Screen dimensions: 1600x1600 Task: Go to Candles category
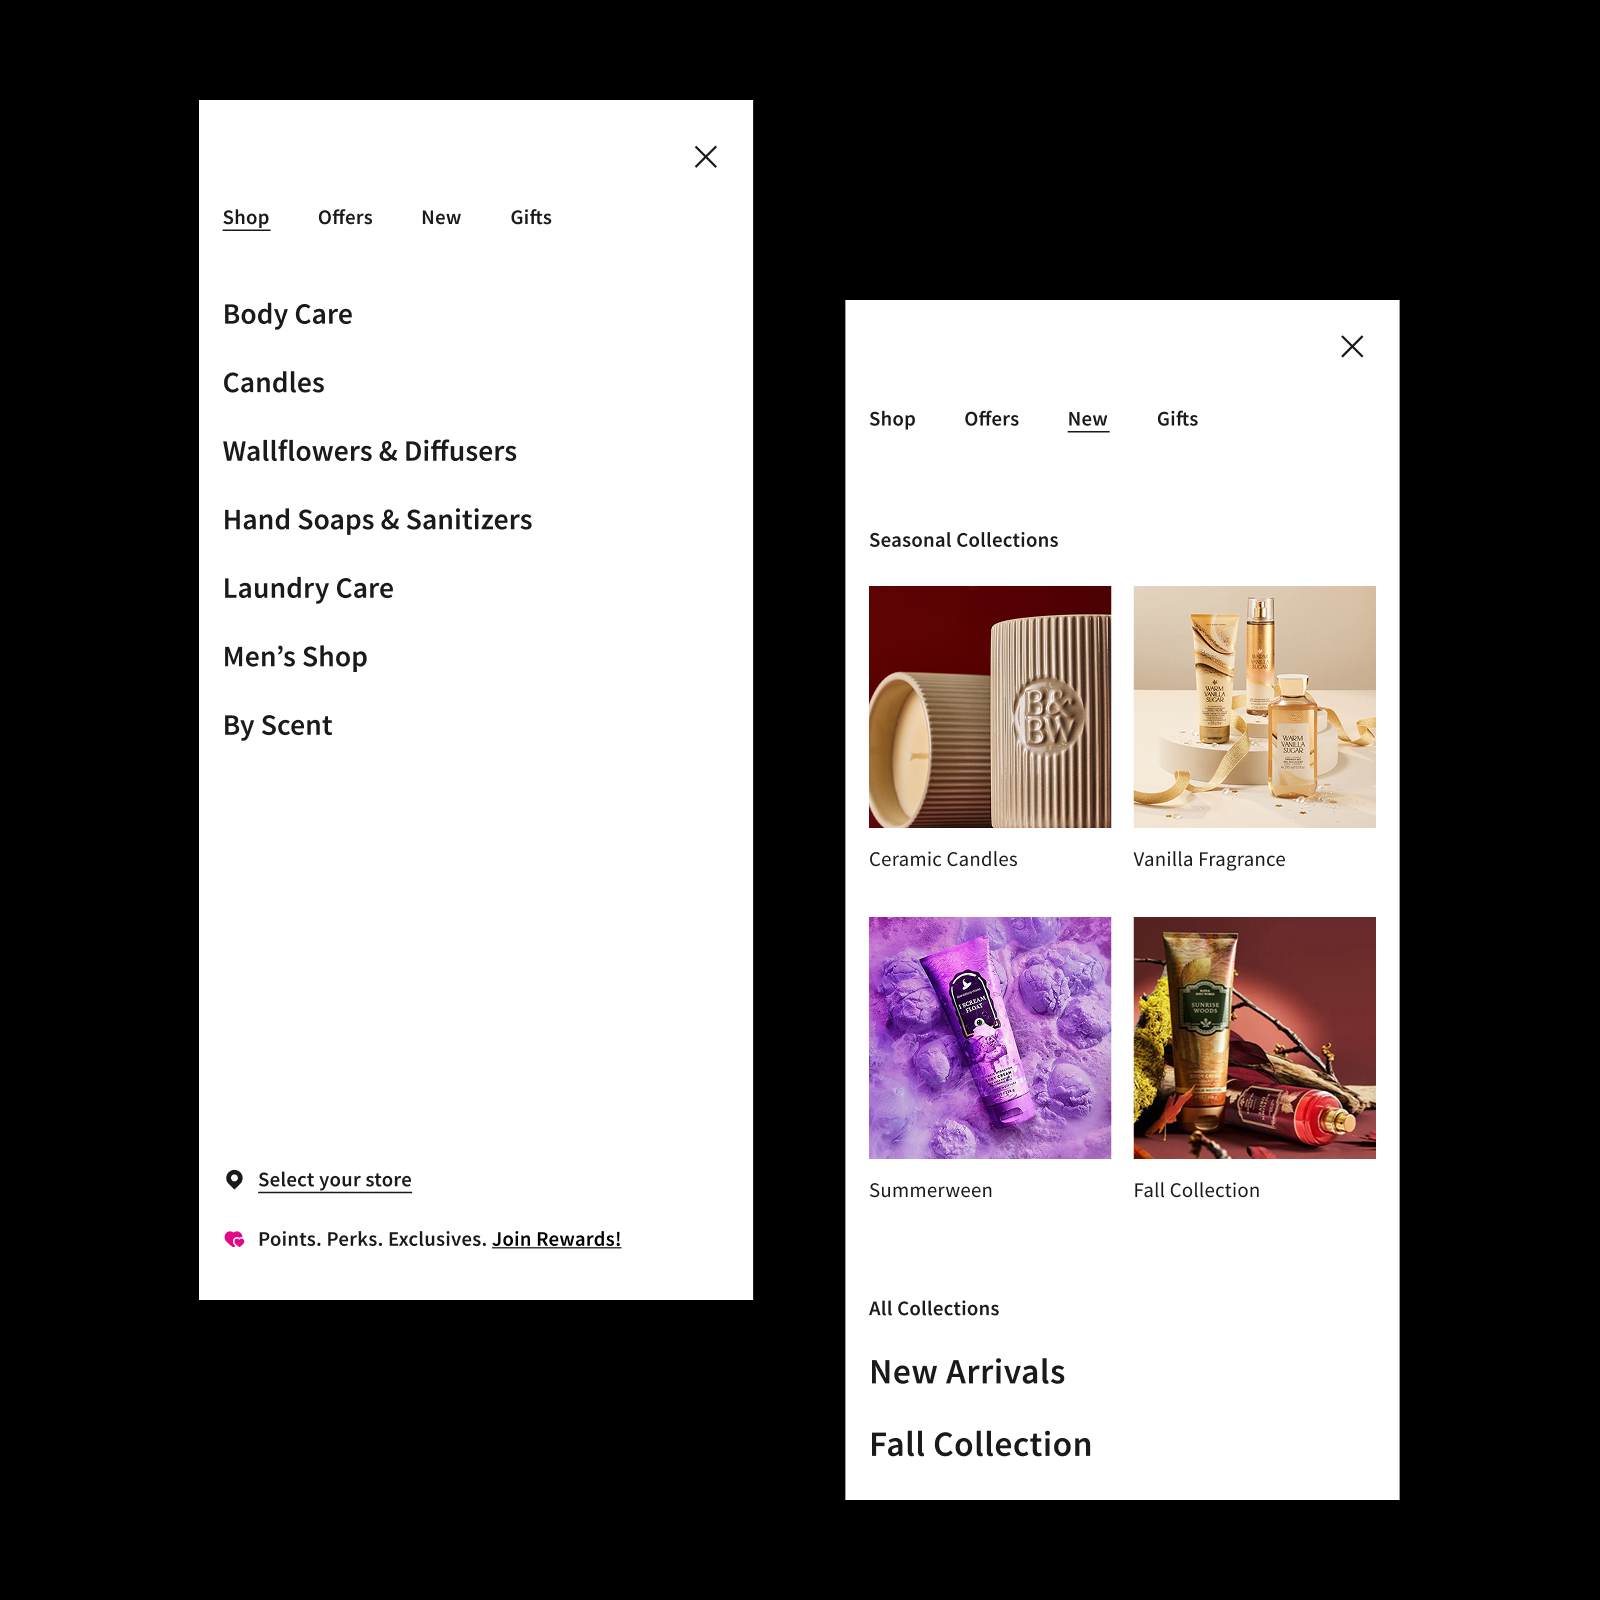[274, 383]
